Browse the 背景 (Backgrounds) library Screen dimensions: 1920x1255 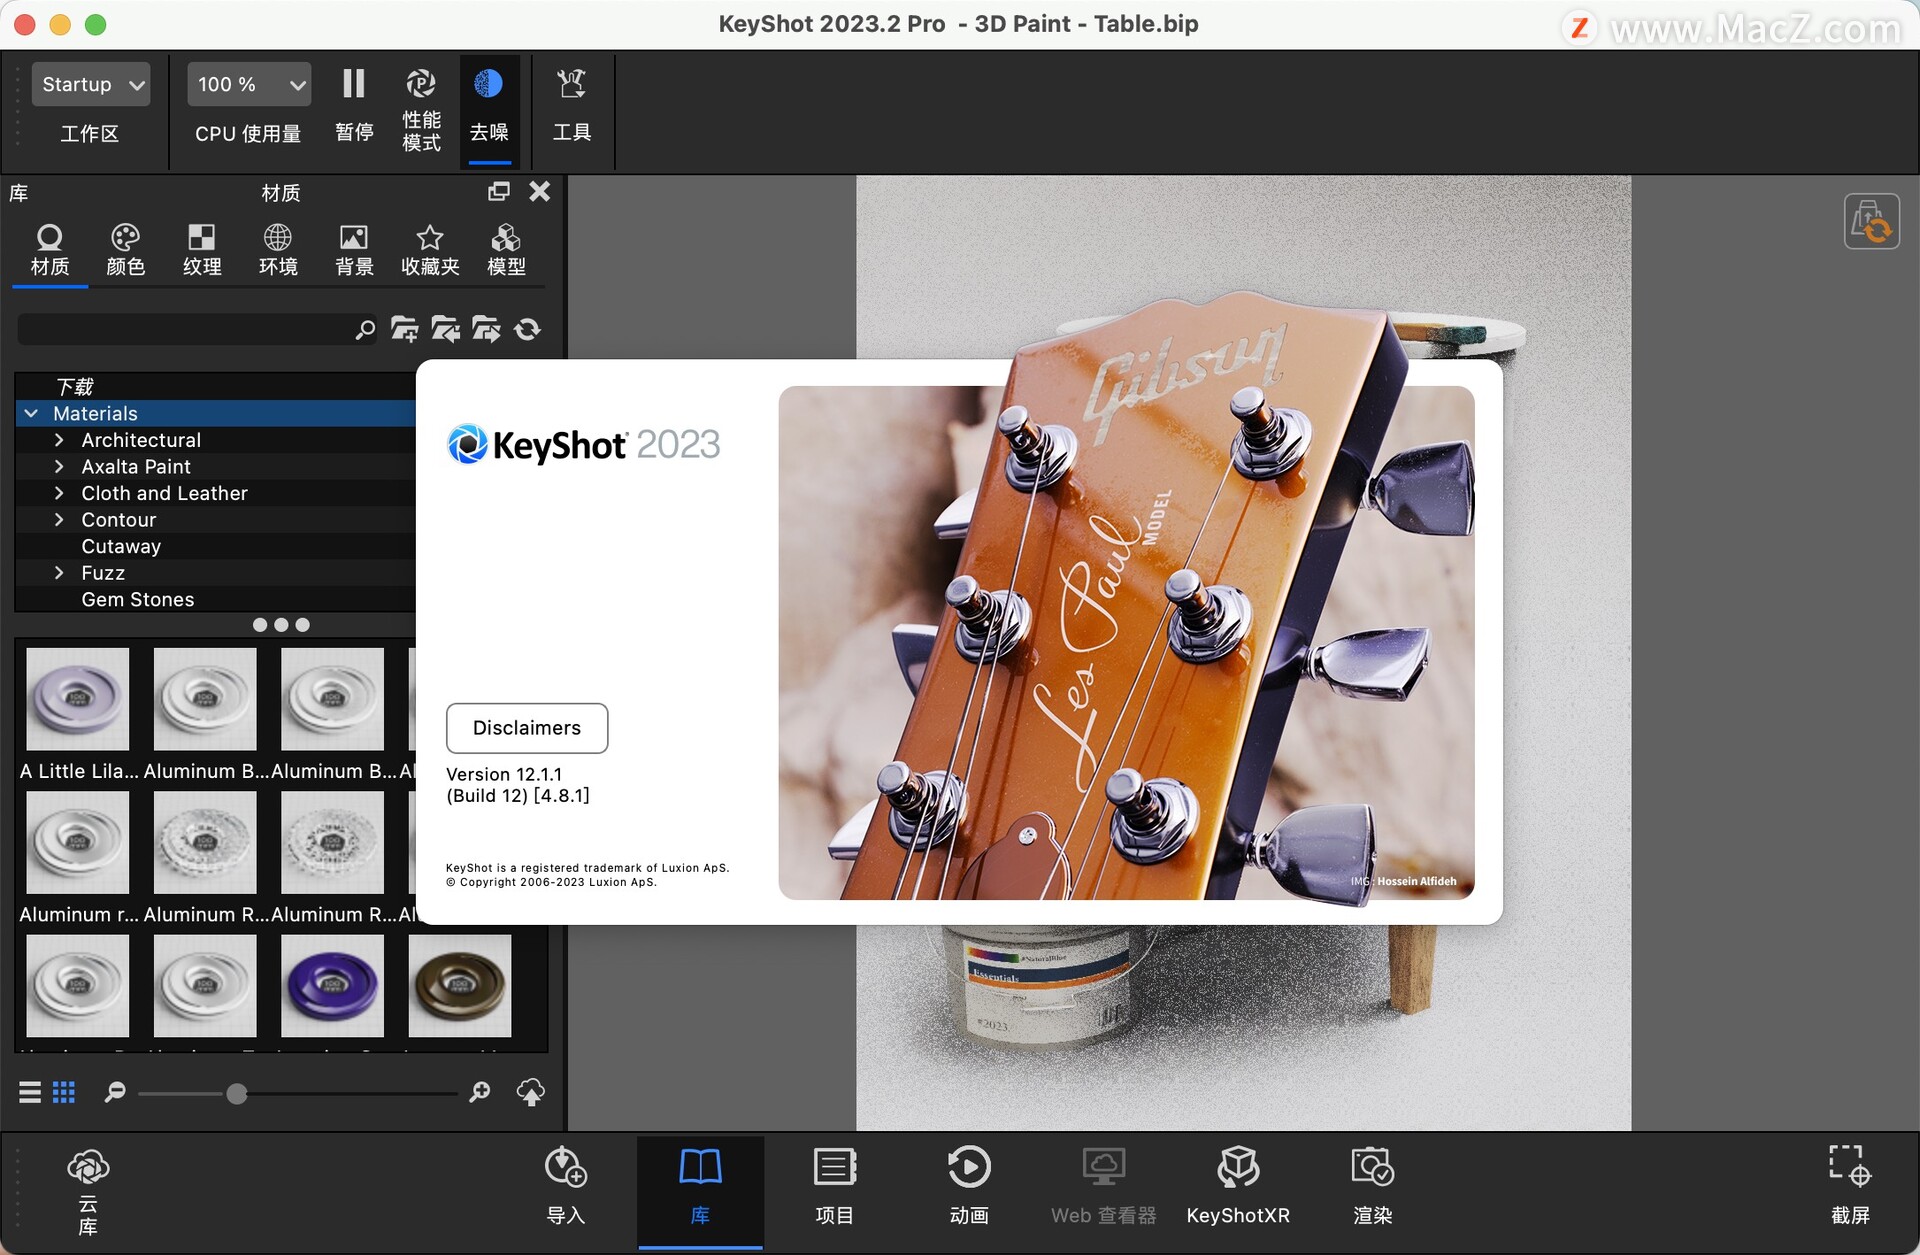[x=353, y=248]
